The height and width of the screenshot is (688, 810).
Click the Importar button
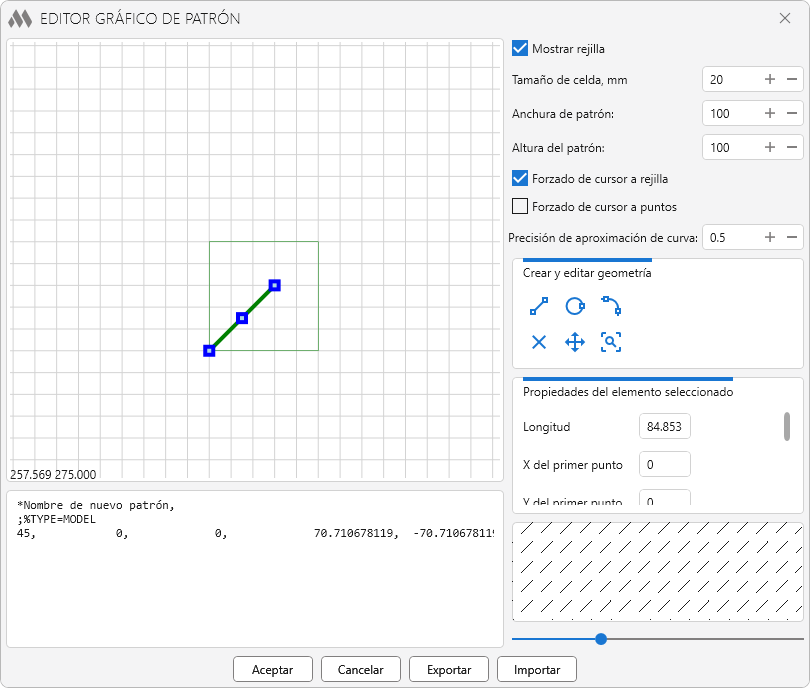click(x=537, y=669)
